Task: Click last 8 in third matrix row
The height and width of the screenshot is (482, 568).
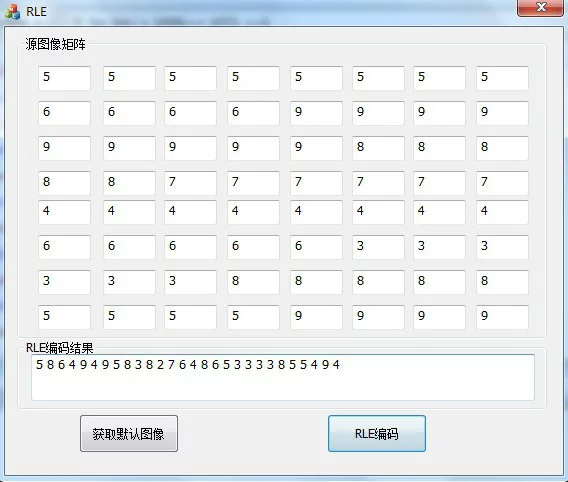Action: click(502, 148)
